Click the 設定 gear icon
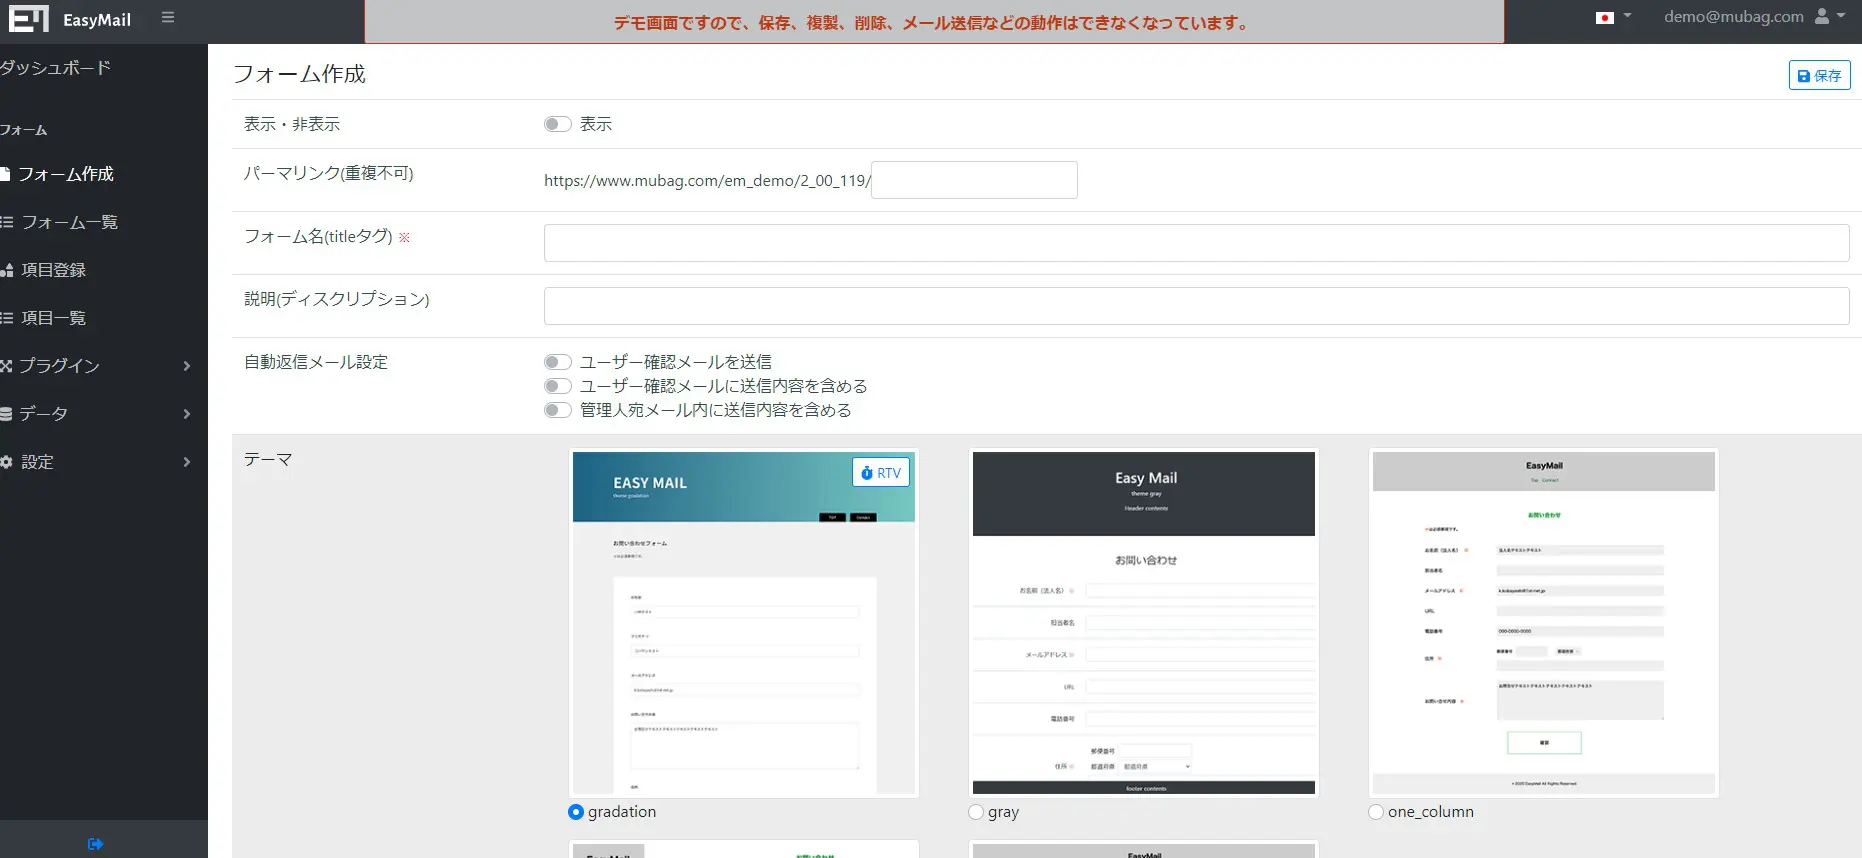Screen dimensions: 1862x858 [x=6, y=462]
